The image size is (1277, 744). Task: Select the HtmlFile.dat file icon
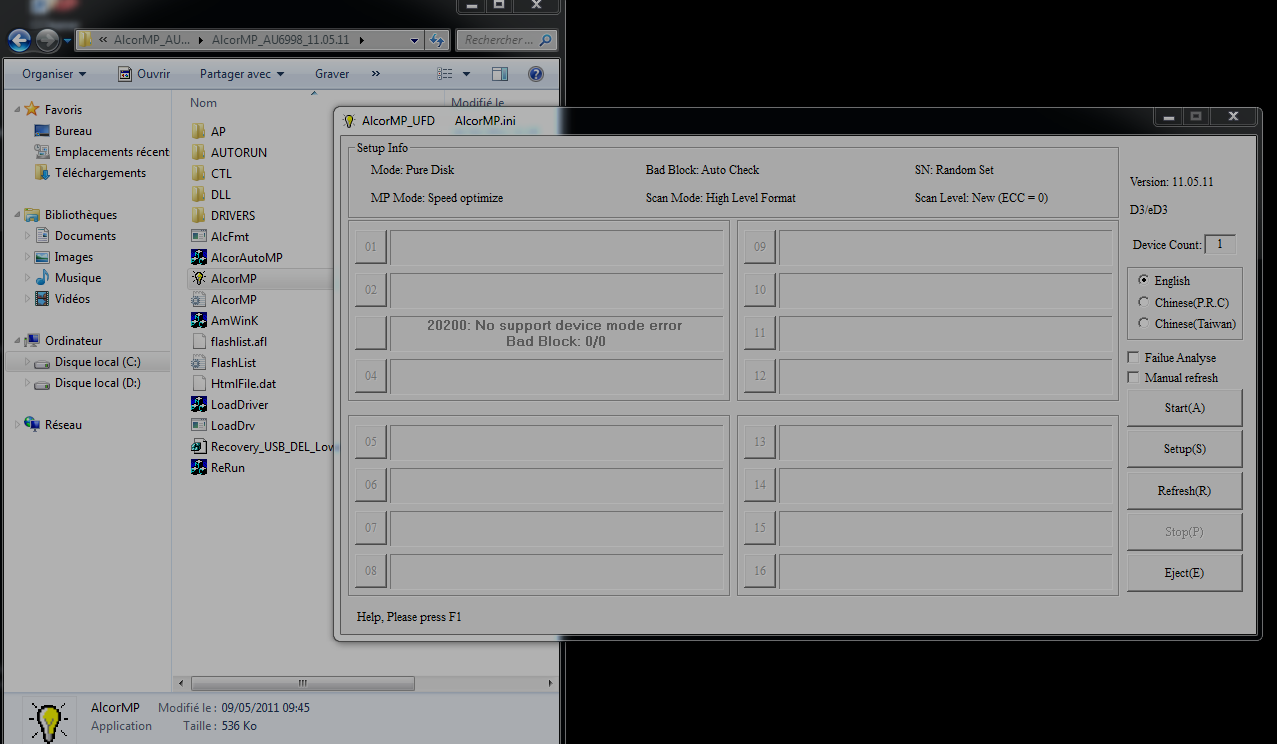click(198, 383)
